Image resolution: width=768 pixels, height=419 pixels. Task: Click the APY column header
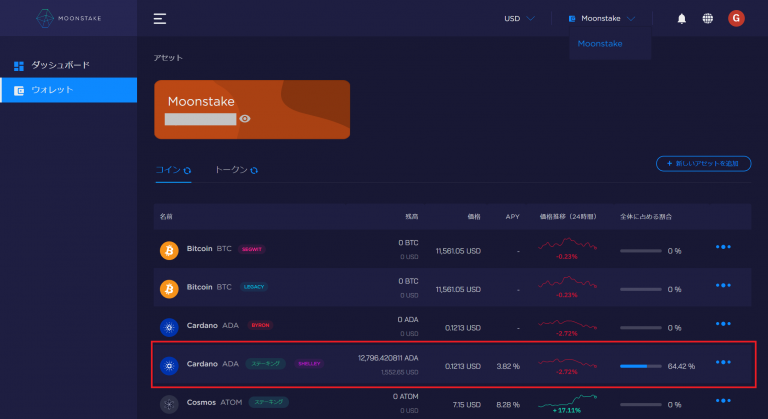click(512, 217)
